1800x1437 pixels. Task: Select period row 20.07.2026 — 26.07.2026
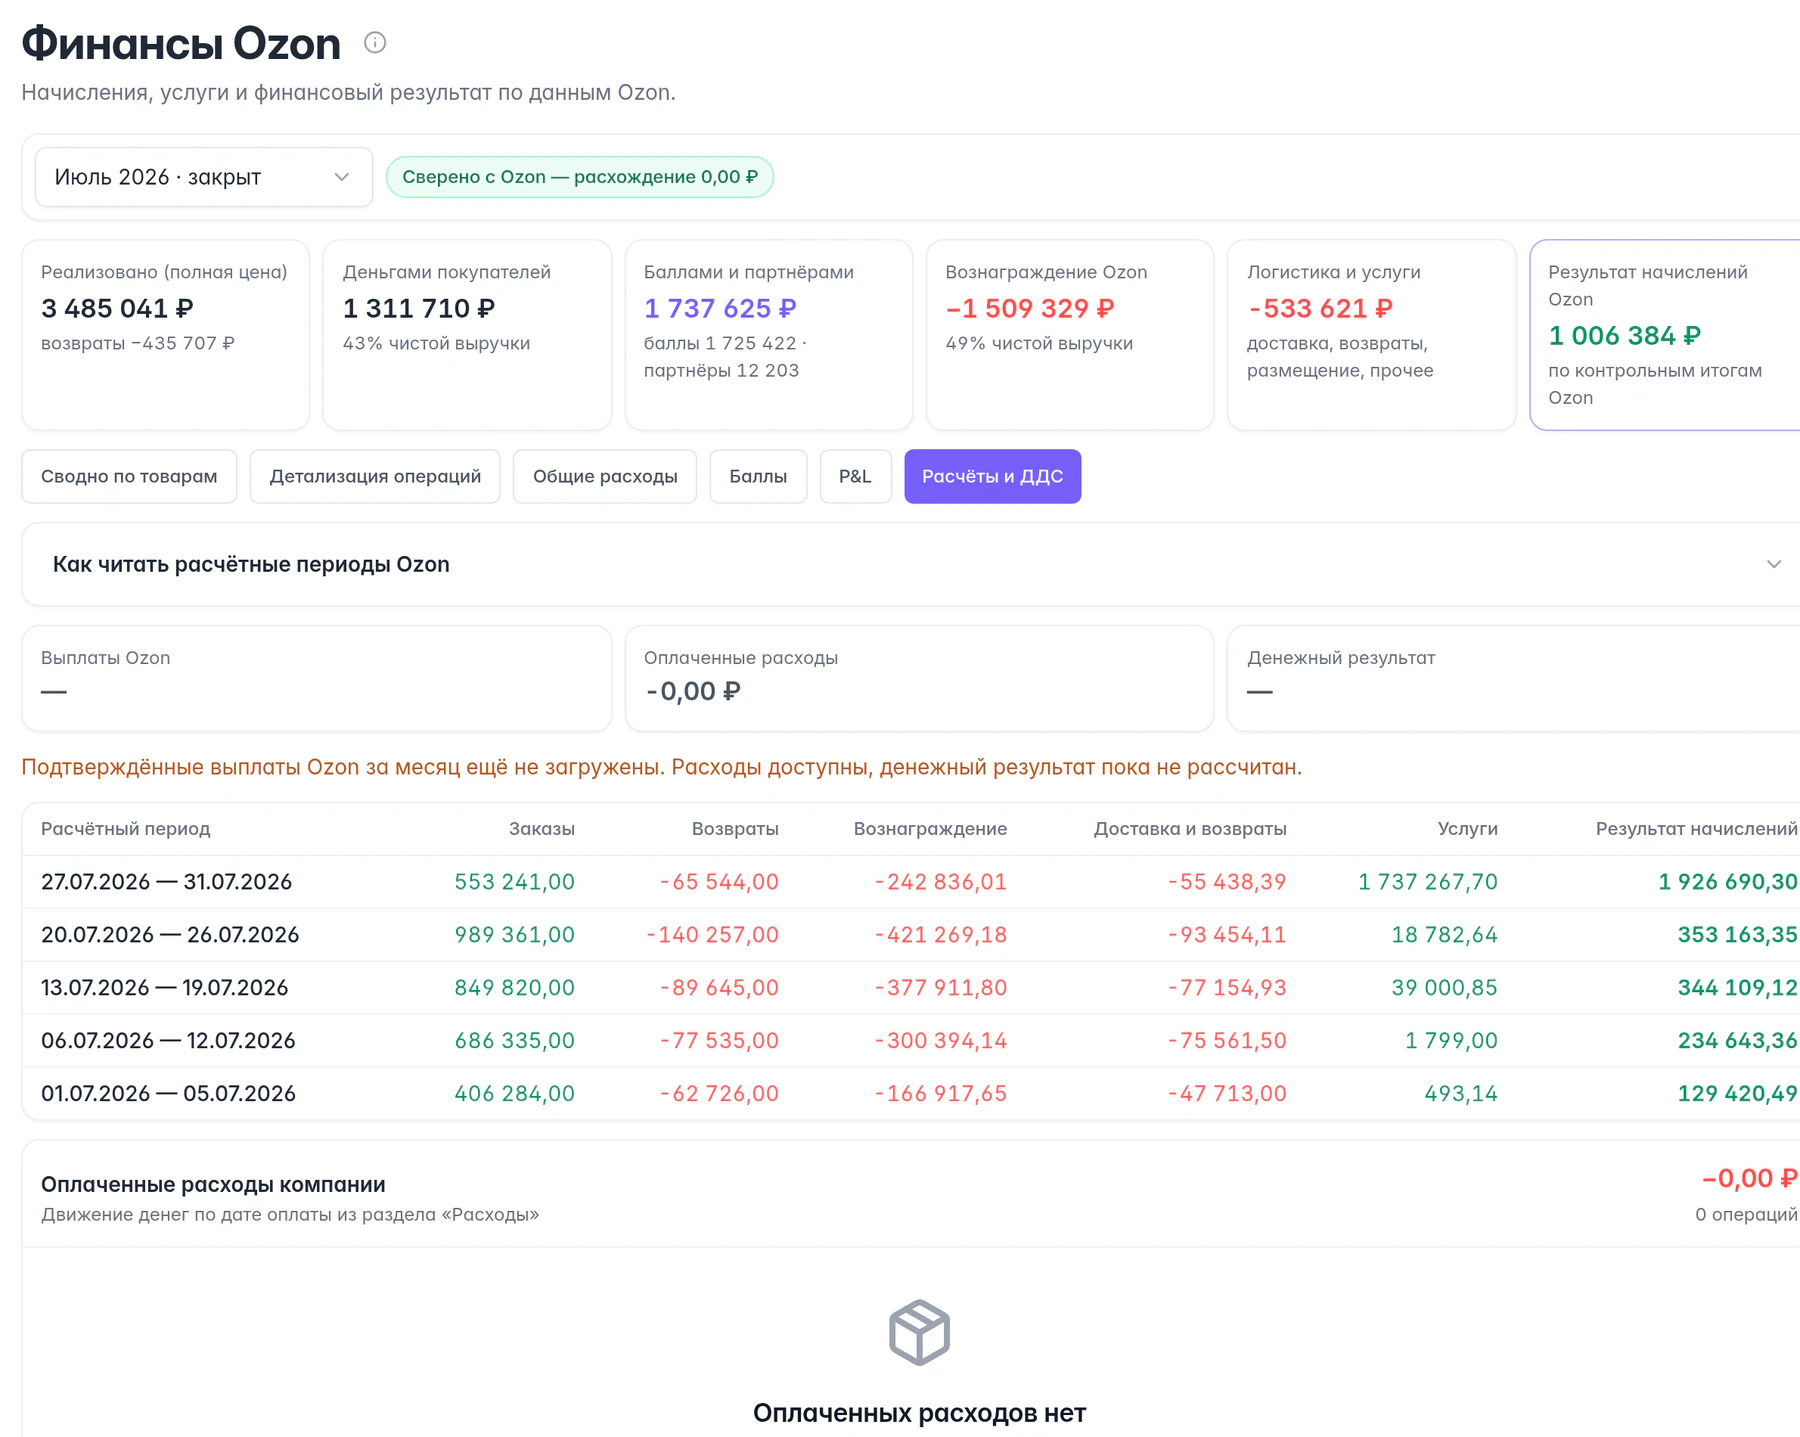[x=911, y=935]
